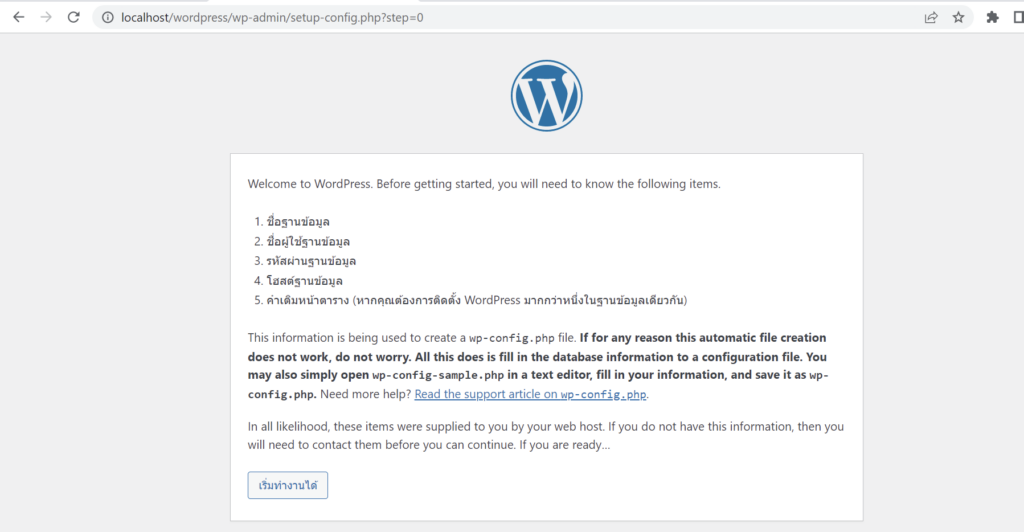Click the 'Welcome to WordPress' intro text

click(x=484, y=184)
